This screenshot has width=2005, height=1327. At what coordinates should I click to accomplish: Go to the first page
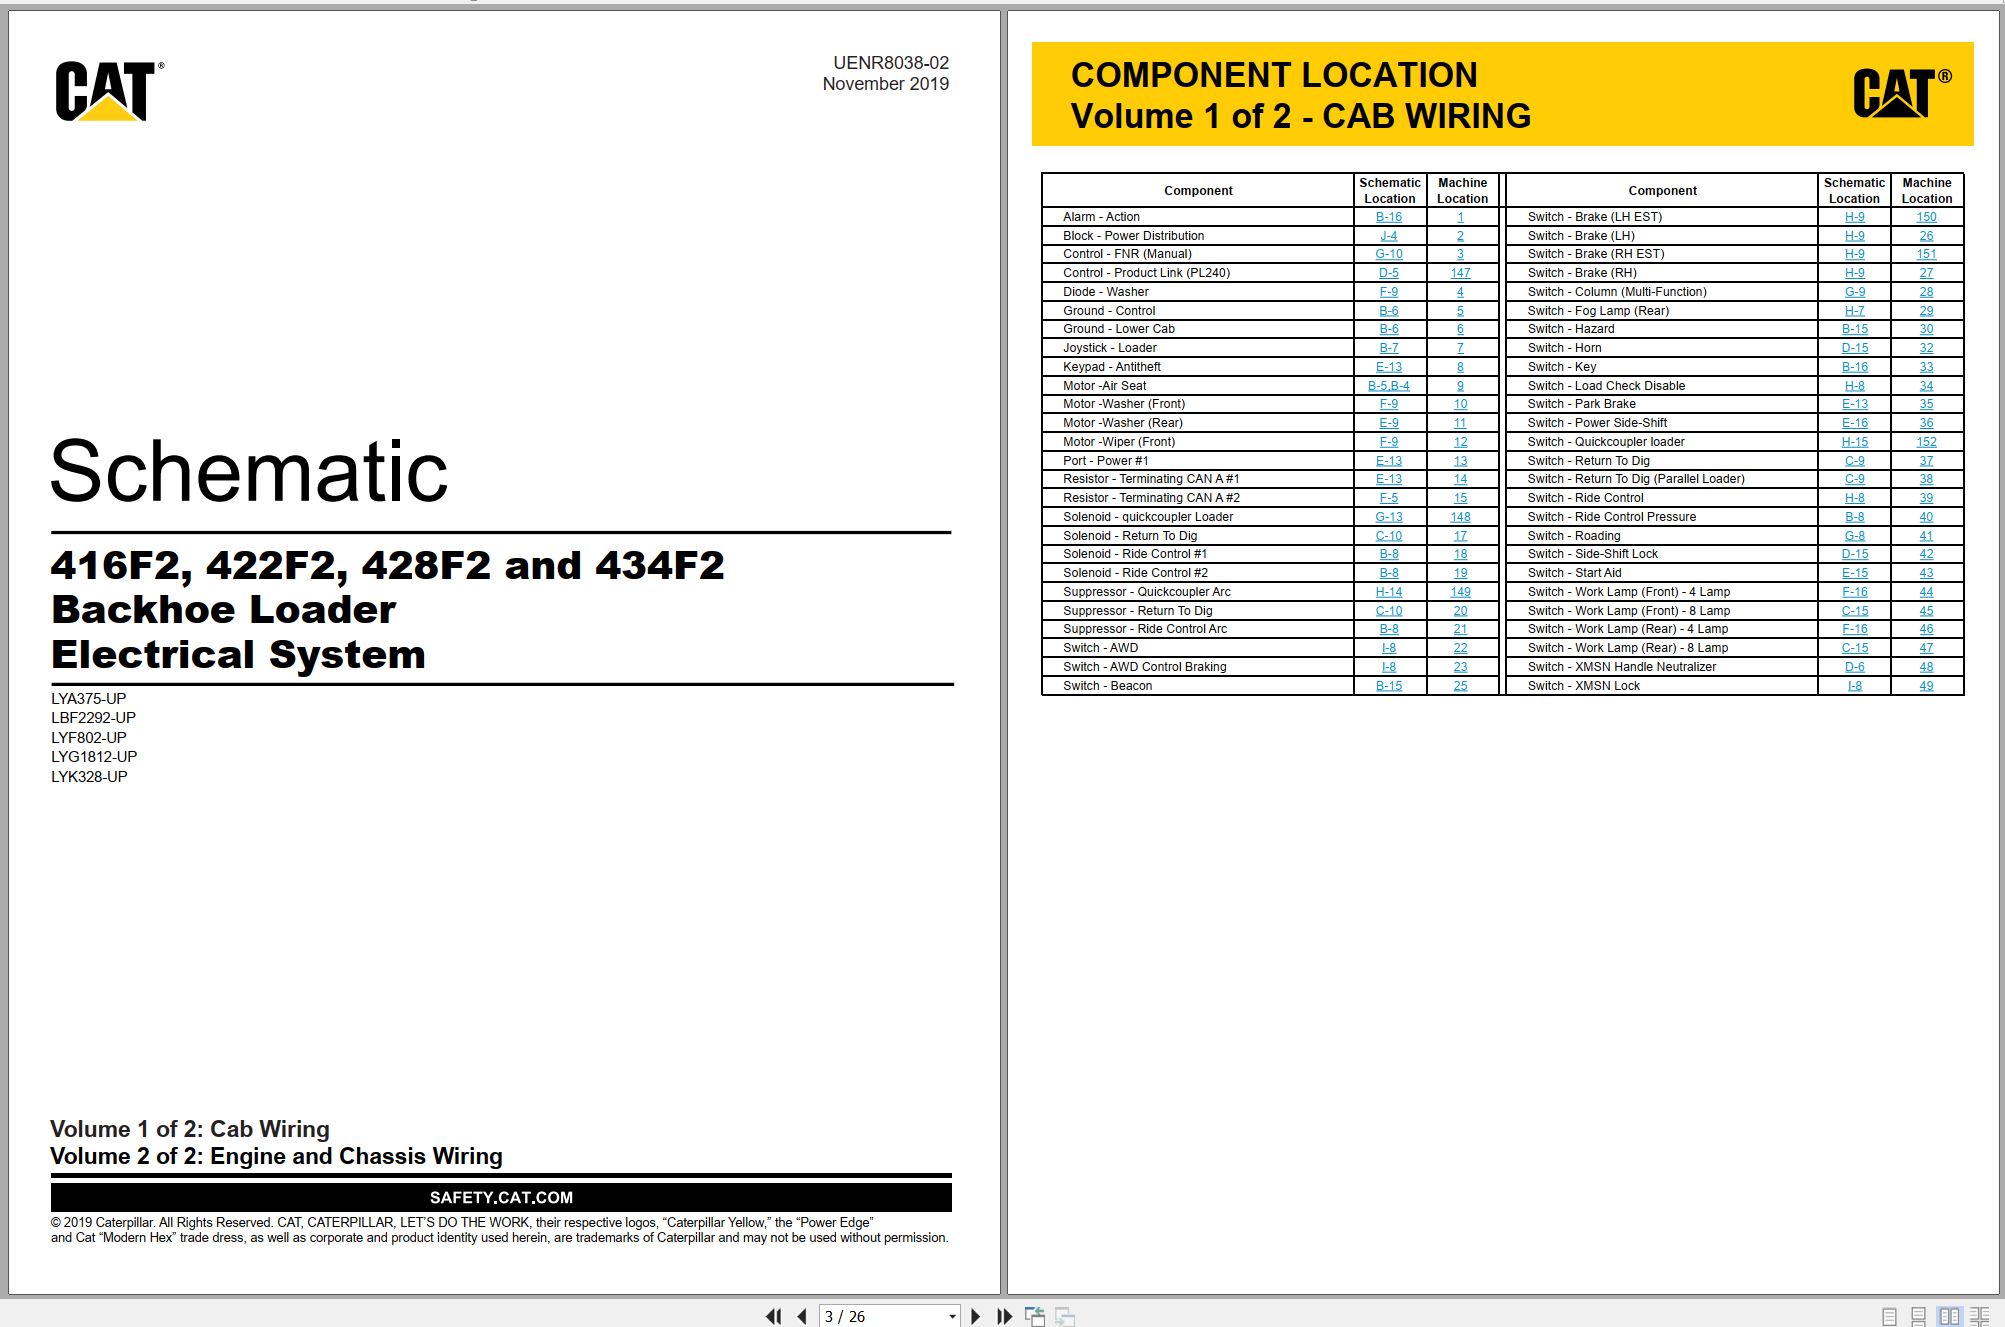click(x=774, y=1316)
